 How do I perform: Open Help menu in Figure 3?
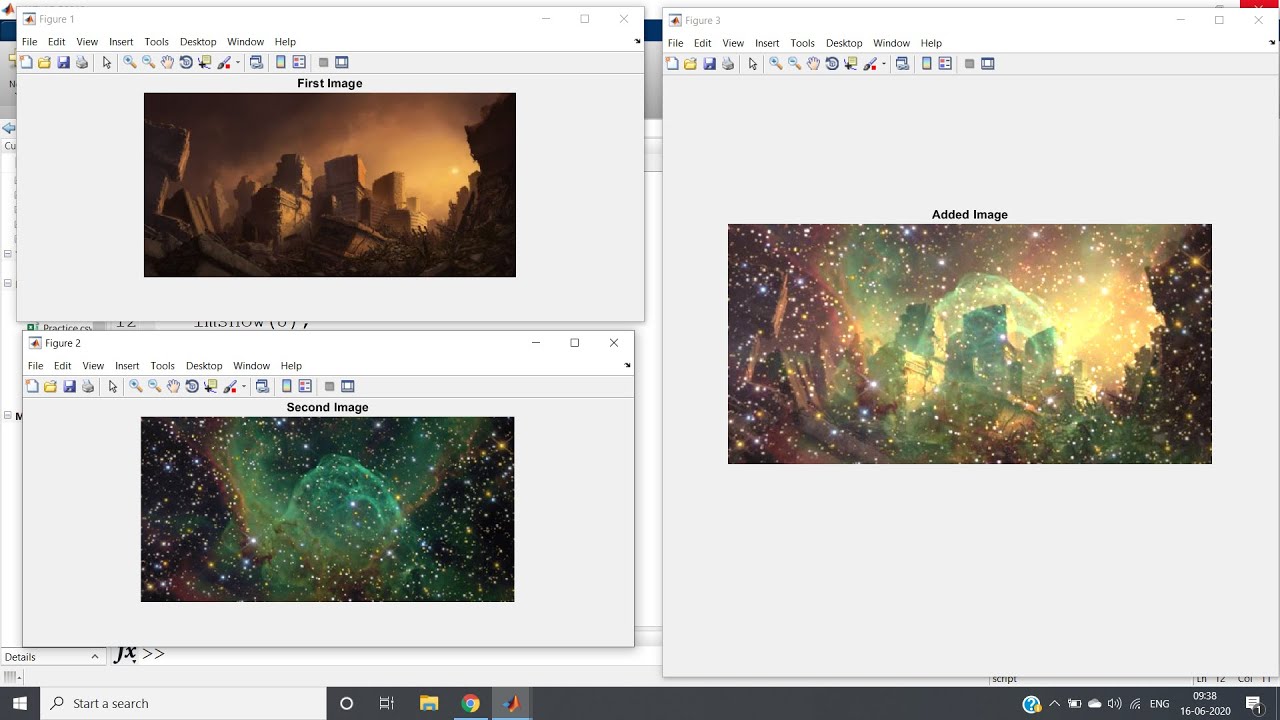931,43
